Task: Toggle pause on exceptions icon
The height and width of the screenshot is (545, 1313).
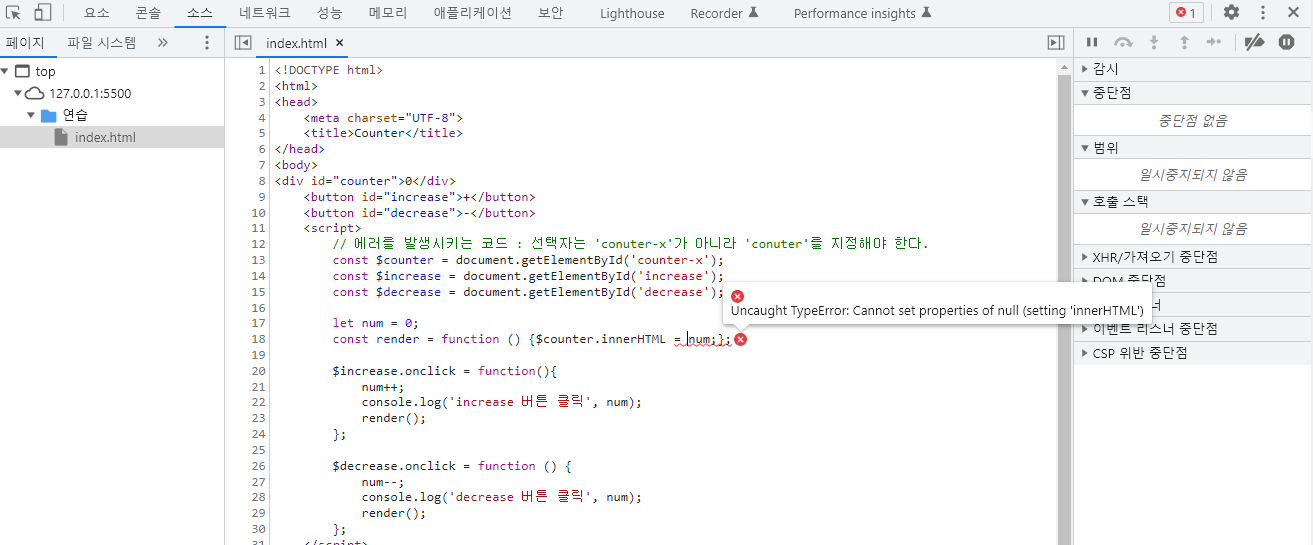Action: [x=1287, y=42]
